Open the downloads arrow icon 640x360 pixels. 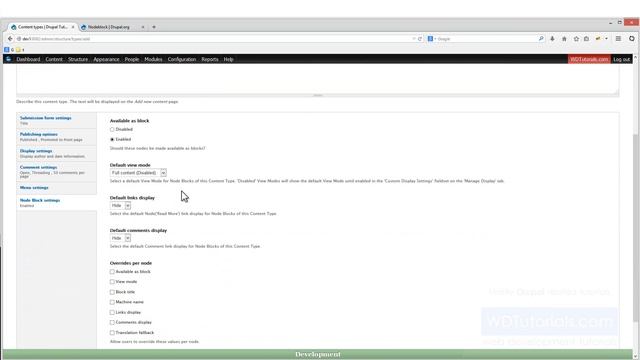click(x=552, y=39)
